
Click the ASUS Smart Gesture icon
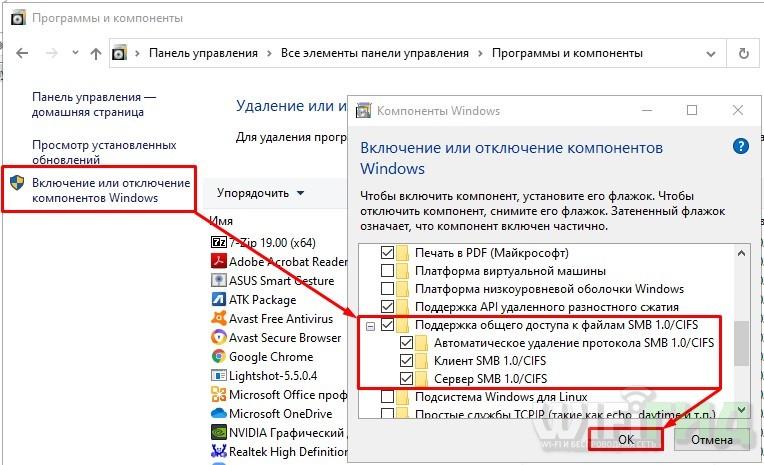[x=219, y=280]
